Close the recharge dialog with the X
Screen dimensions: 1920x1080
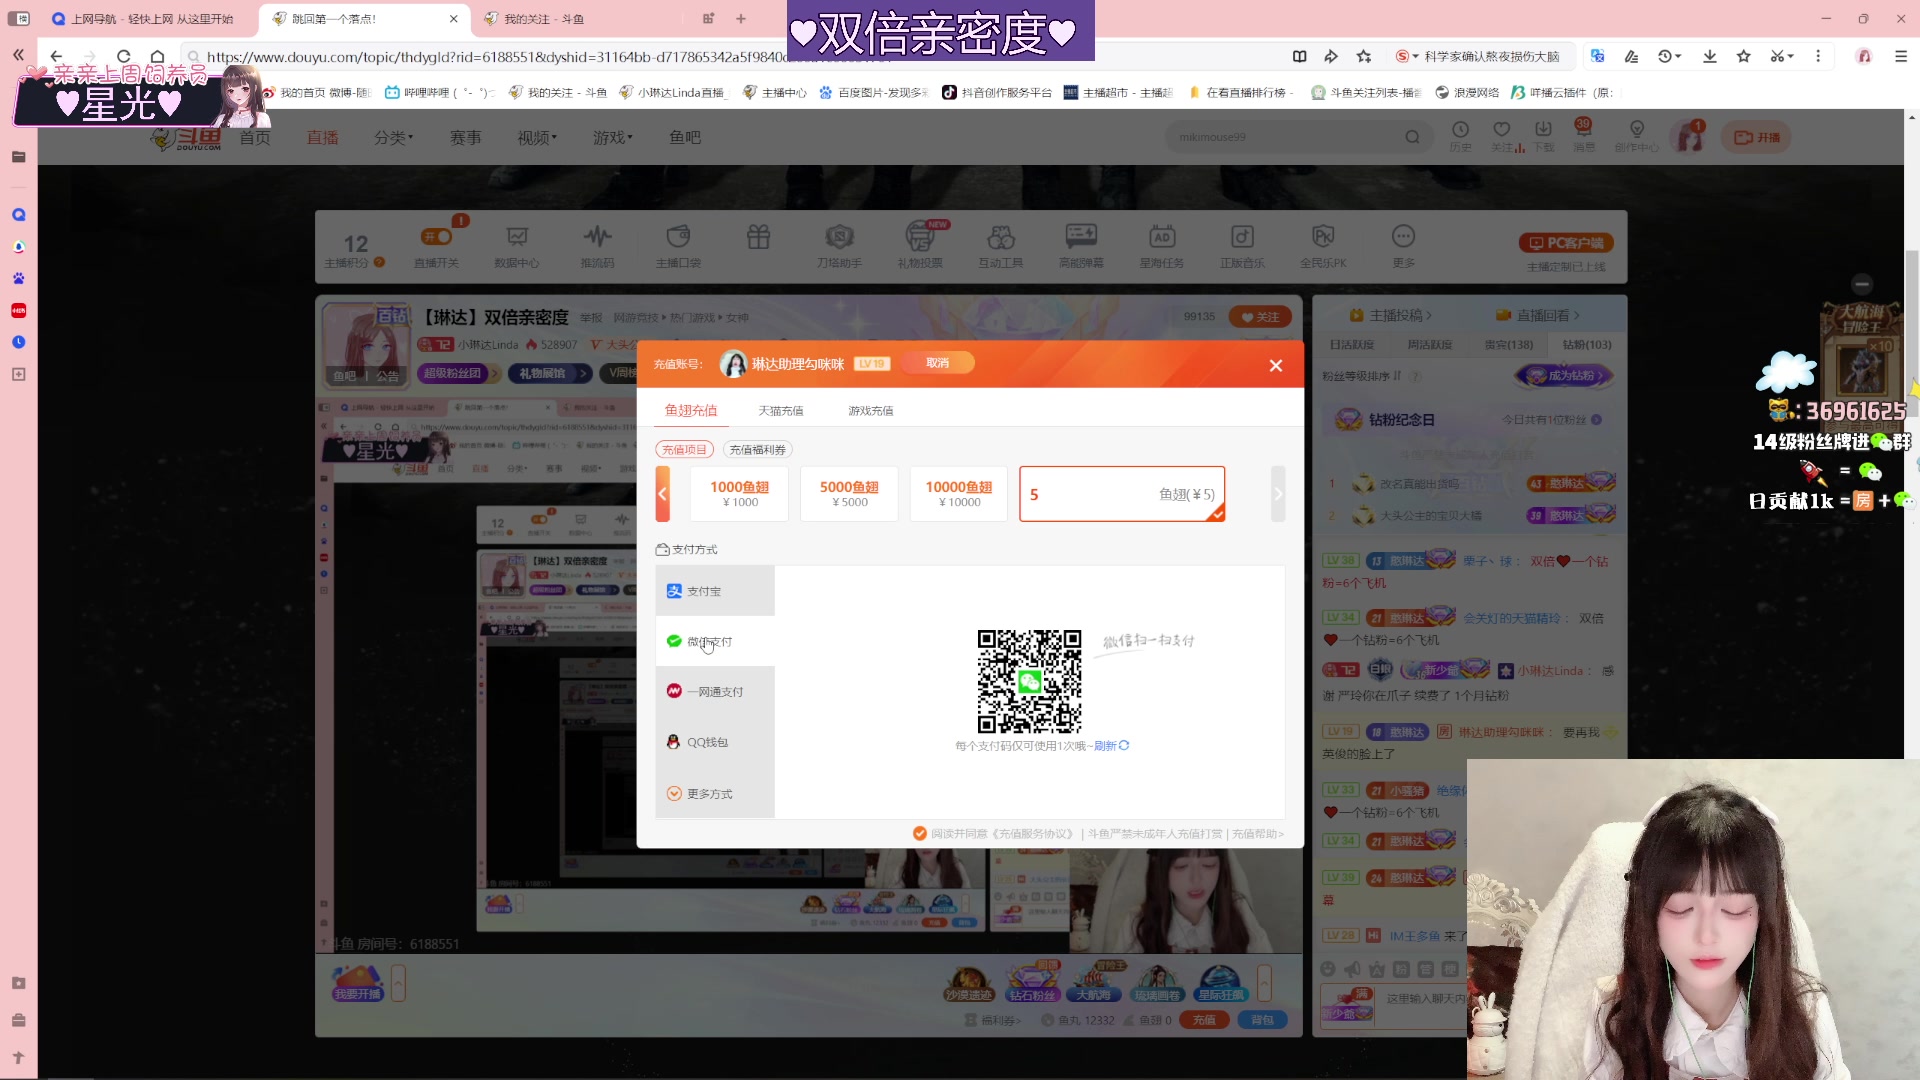point(1275,365)
